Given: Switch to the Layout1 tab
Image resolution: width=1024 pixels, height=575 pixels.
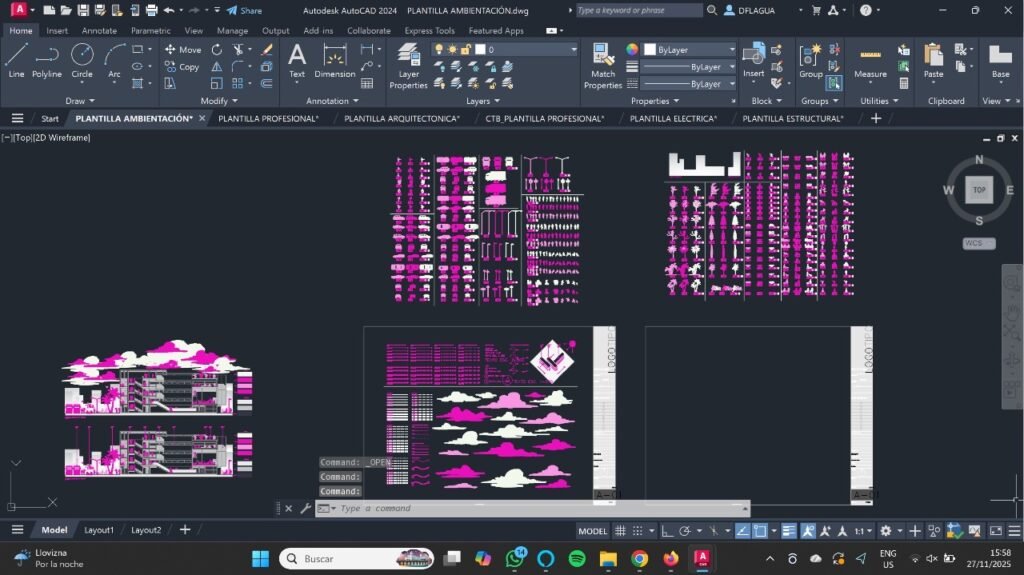Looking at the screenshot, I should 98,530.
